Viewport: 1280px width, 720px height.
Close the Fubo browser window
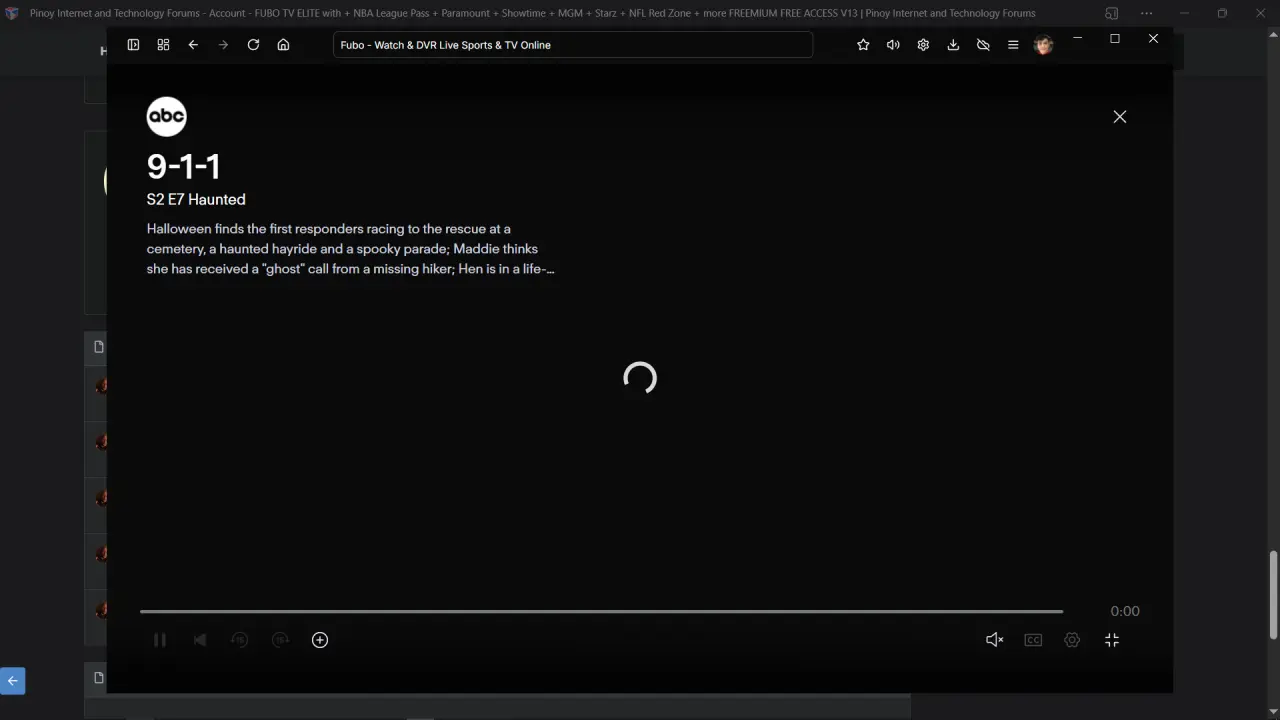1153,38
